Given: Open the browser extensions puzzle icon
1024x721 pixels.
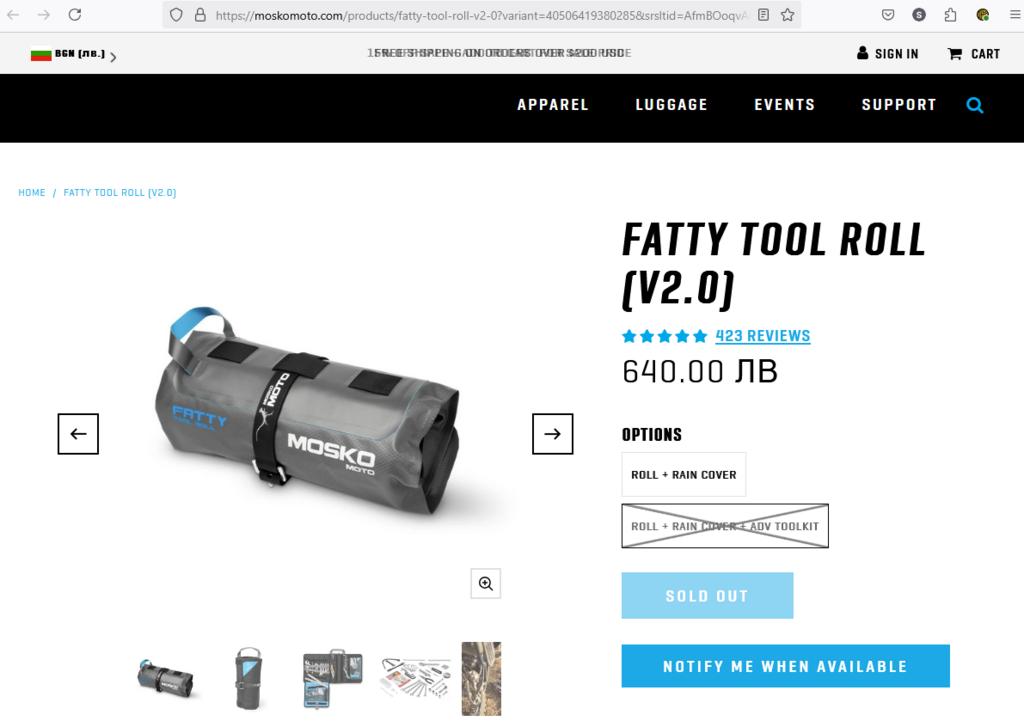Looking at the screenshot, I should pyautogui.click(x=950, y=14).
